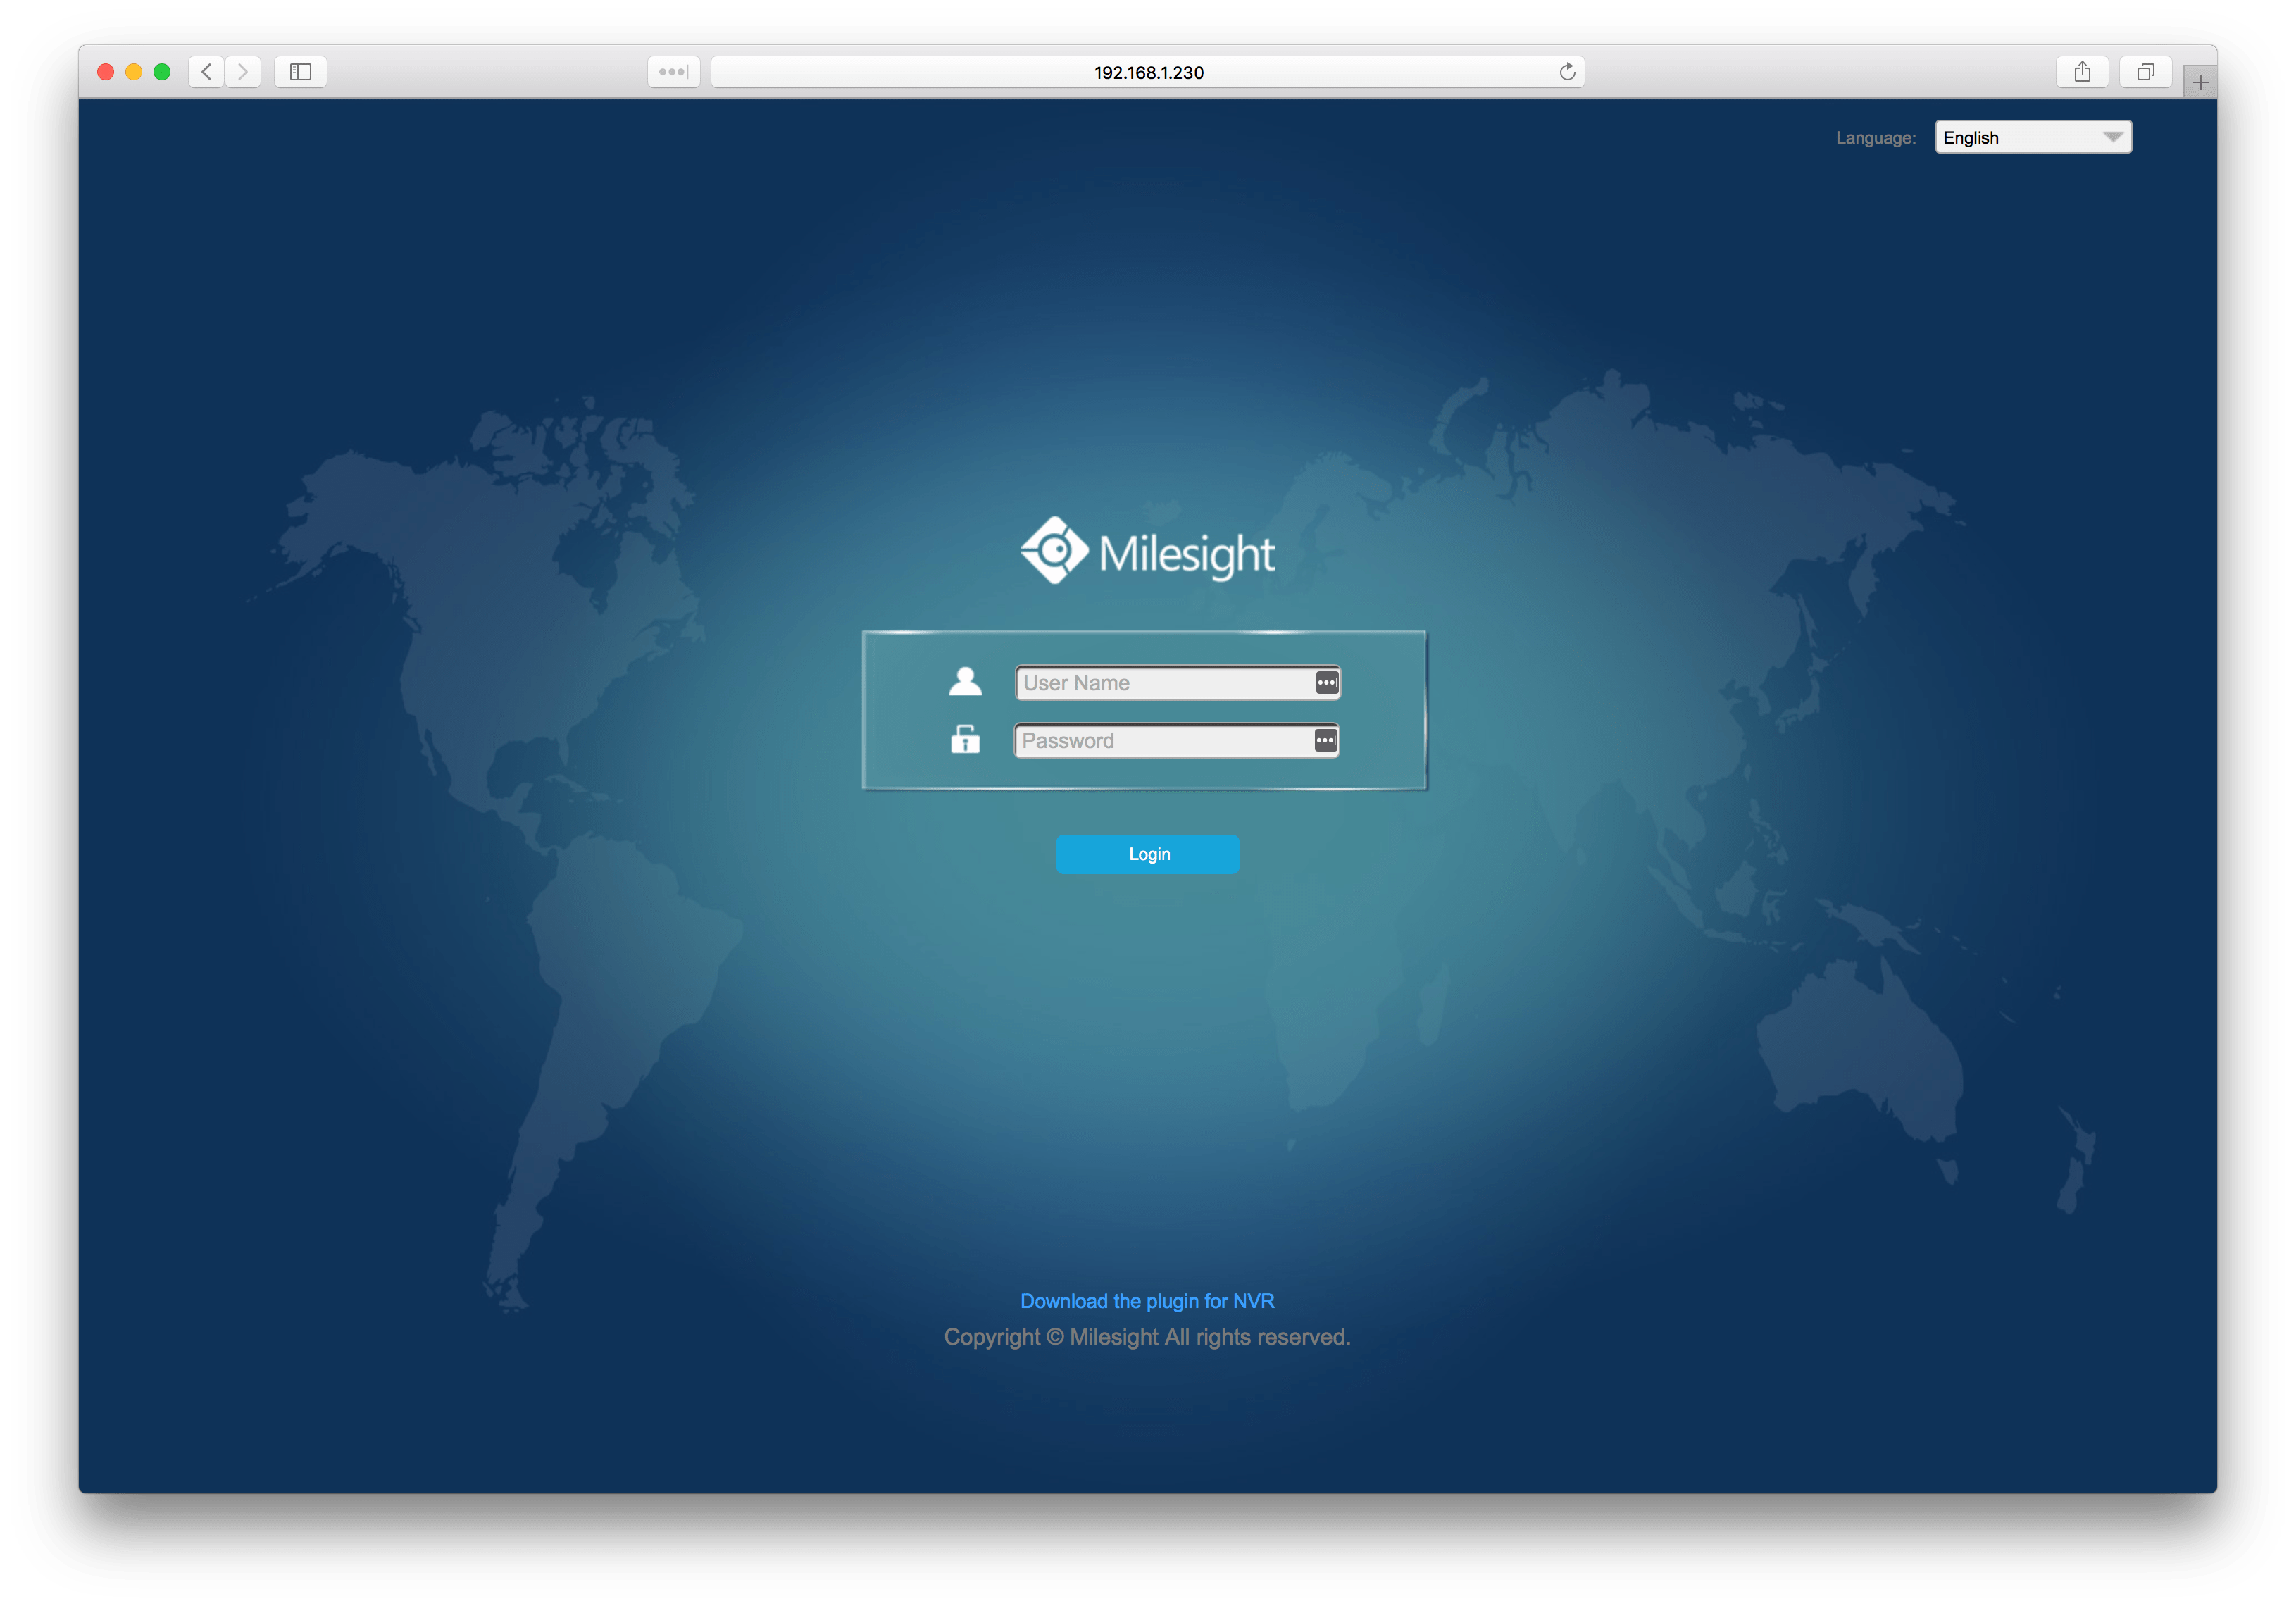The image size is (2296, 1606).
Task: Click Download the plugin for NVR link
Action: coord(1147,1301)
